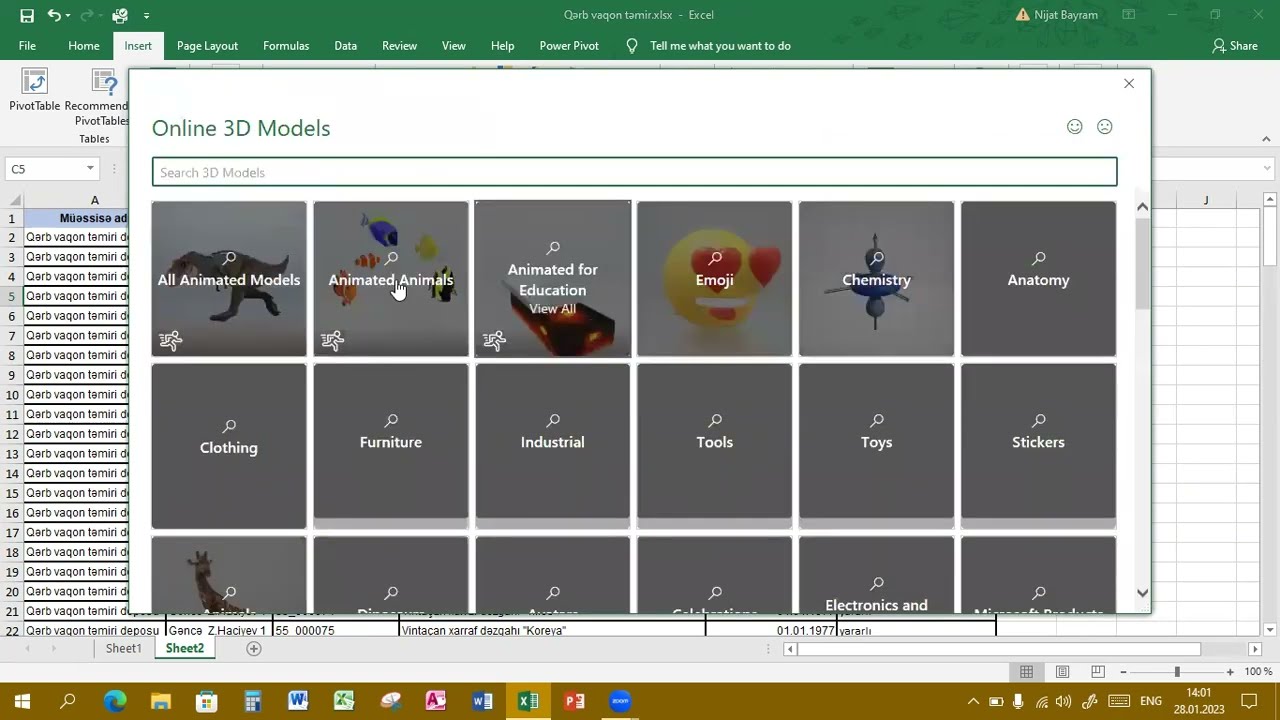Launch Microsoft Edge from the taskbar
This screenshot has height=720, width=1280.
114,701
